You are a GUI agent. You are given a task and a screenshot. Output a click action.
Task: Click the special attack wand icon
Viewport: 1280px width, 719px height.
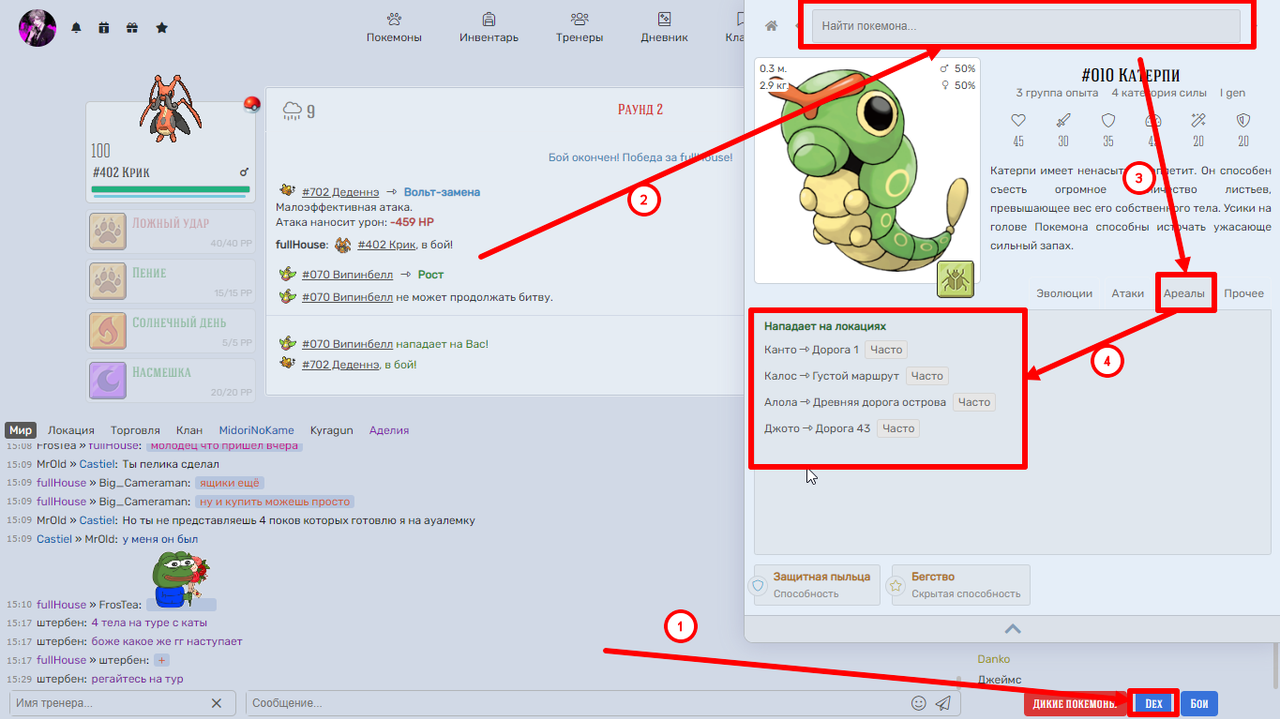1198,120
